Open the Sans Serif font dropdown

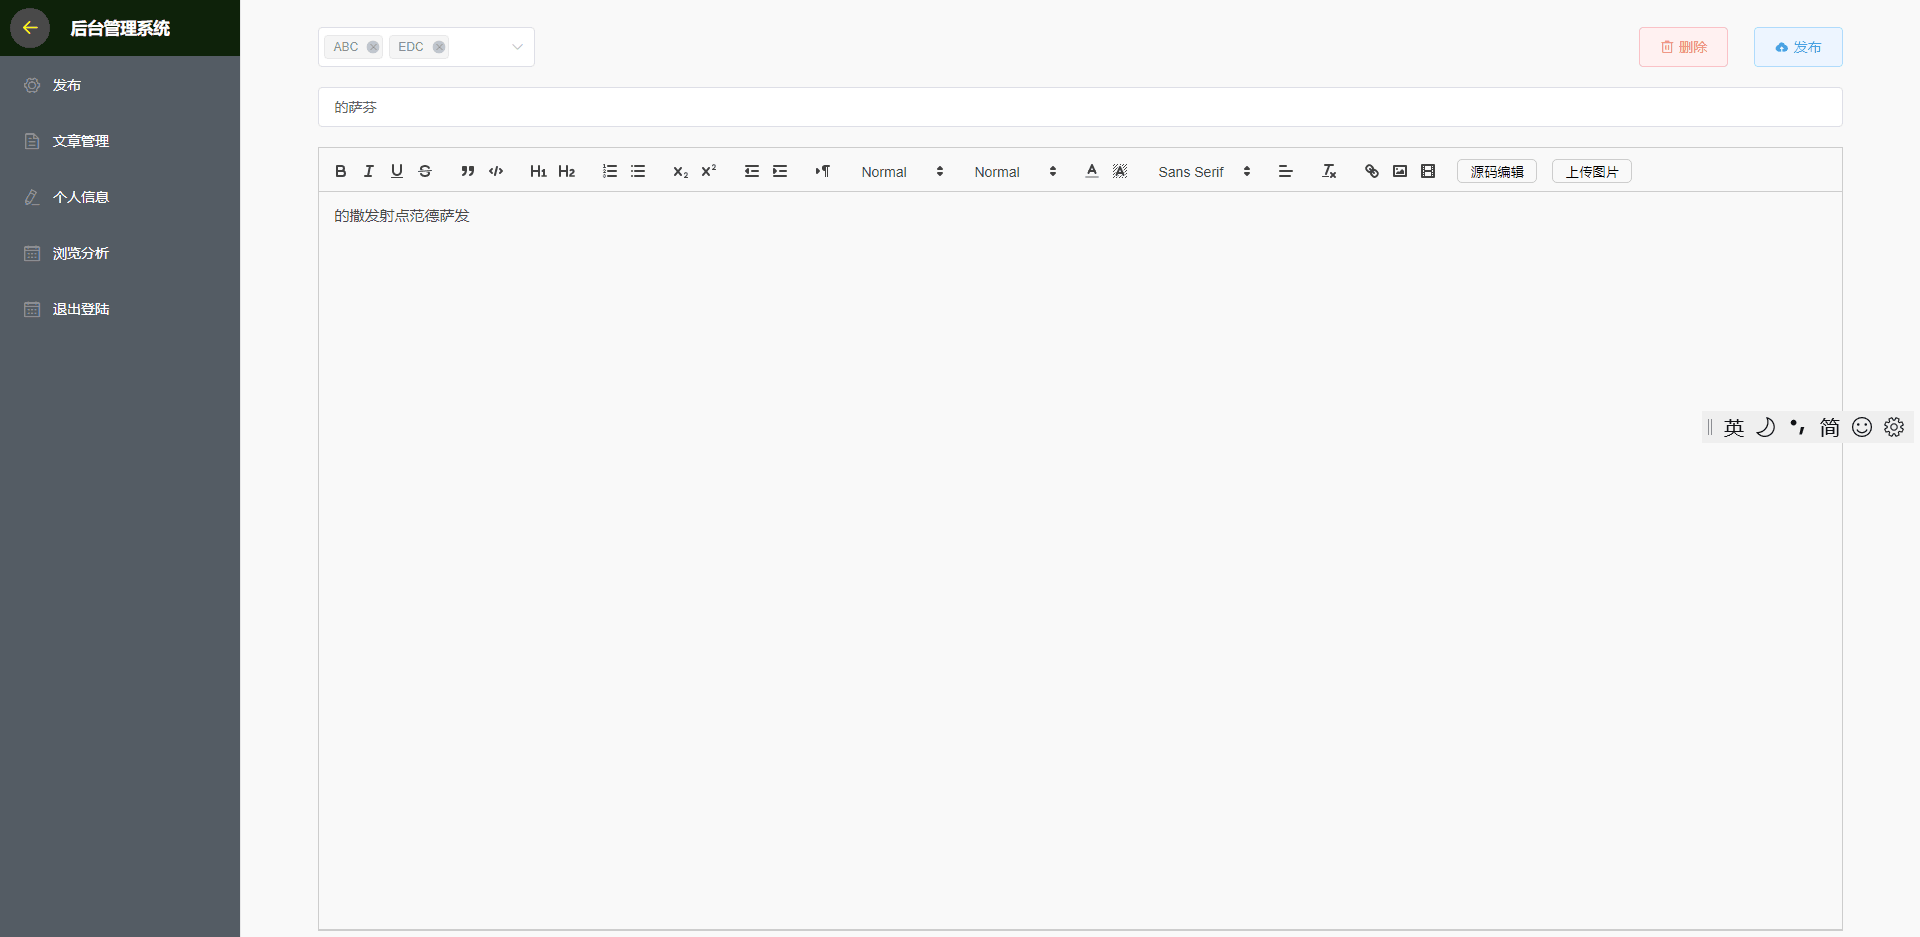[x=1204, y=171]
